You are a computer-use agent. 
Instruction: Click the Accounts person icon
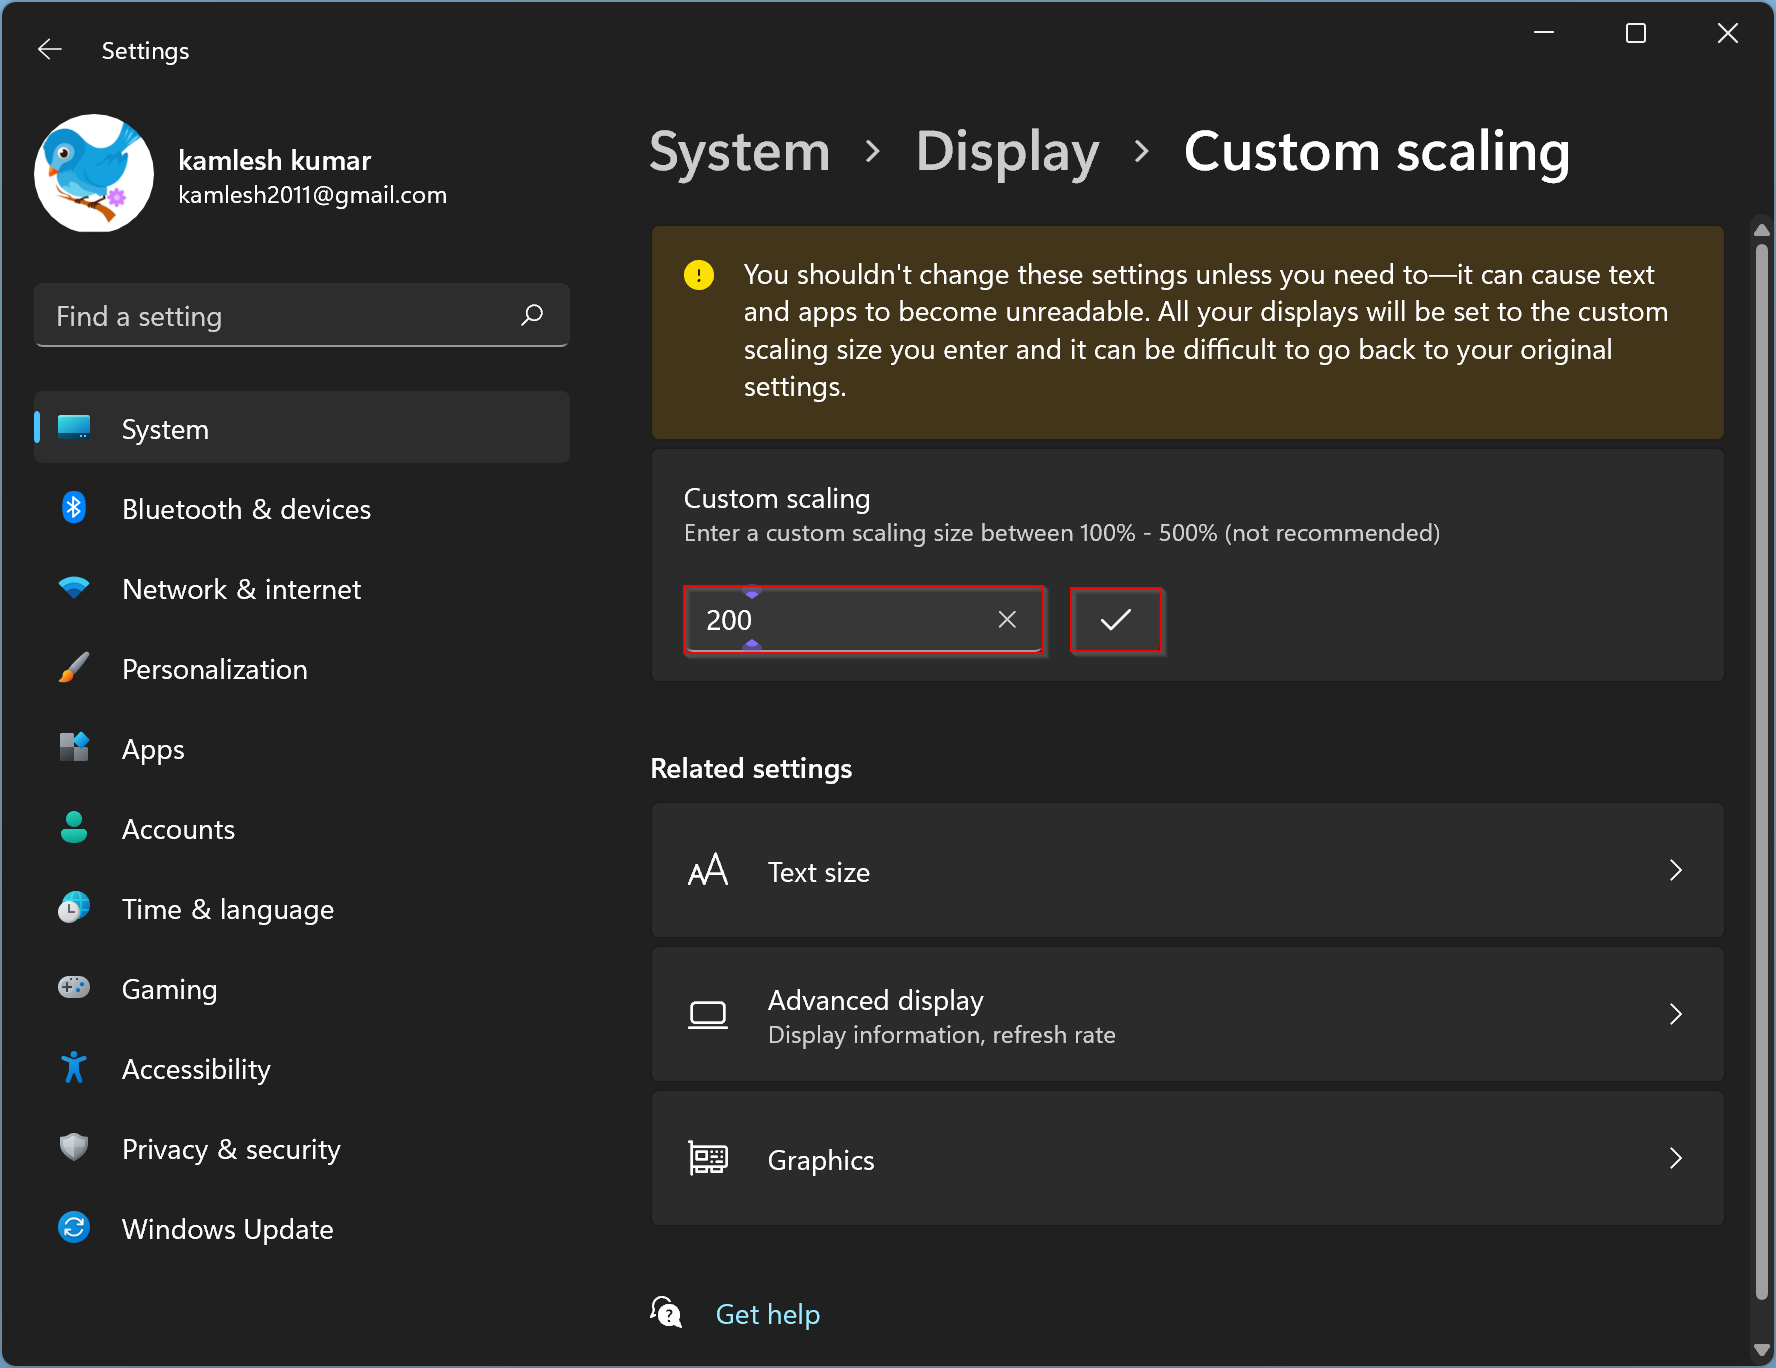(74, 828)
